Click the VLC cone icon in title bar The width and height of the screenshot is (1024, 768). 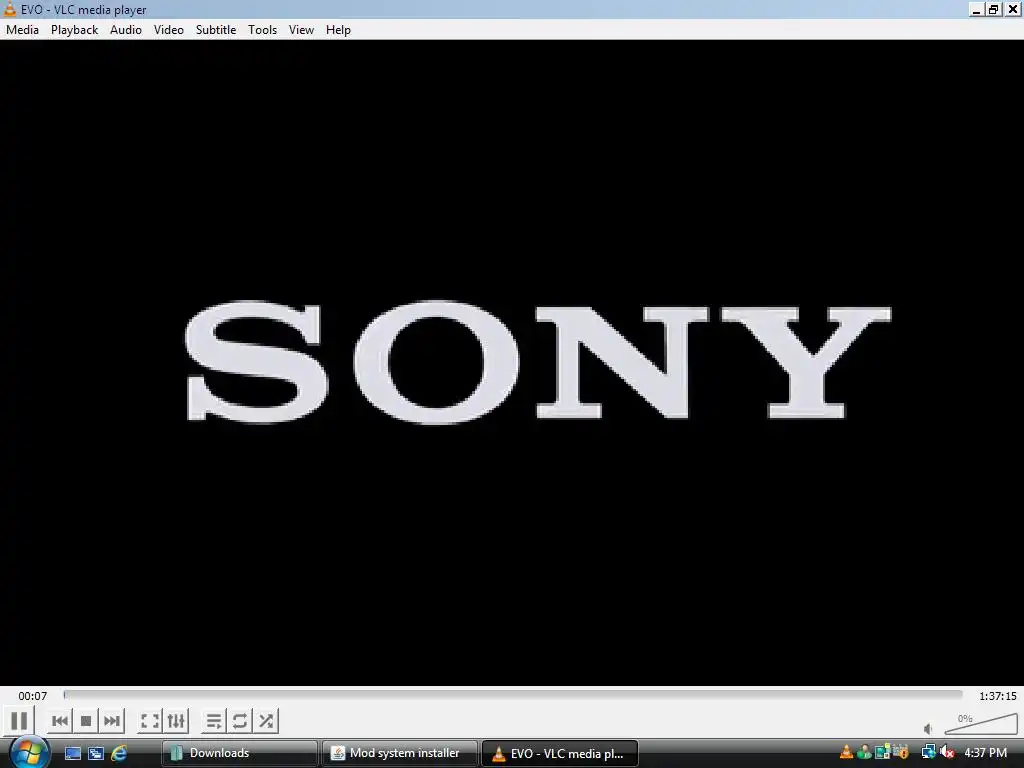click(9, 8)
